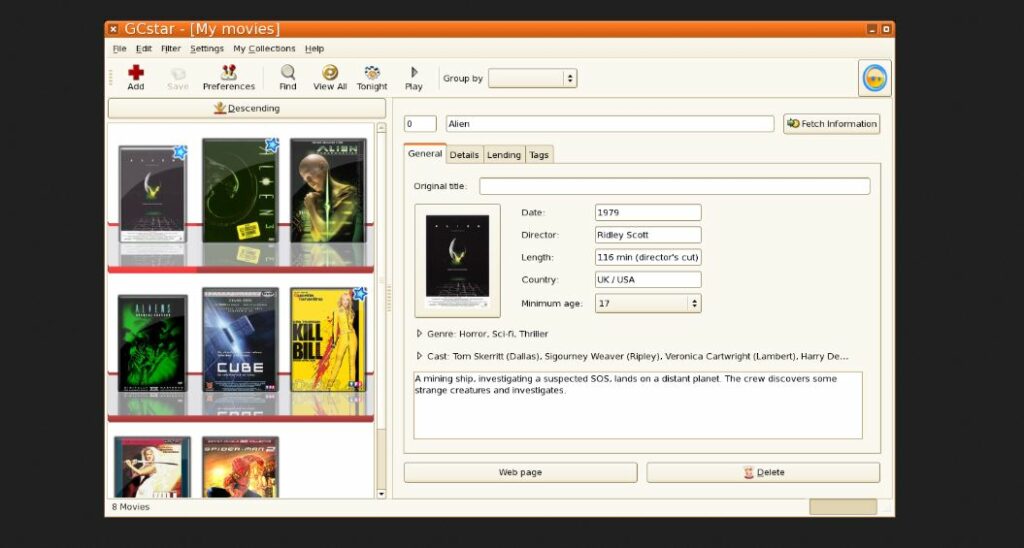The height and width of the screenshot is (548, 1024).
Task: Click the Length field showing 116 min
Action: [x=648, y=257]
